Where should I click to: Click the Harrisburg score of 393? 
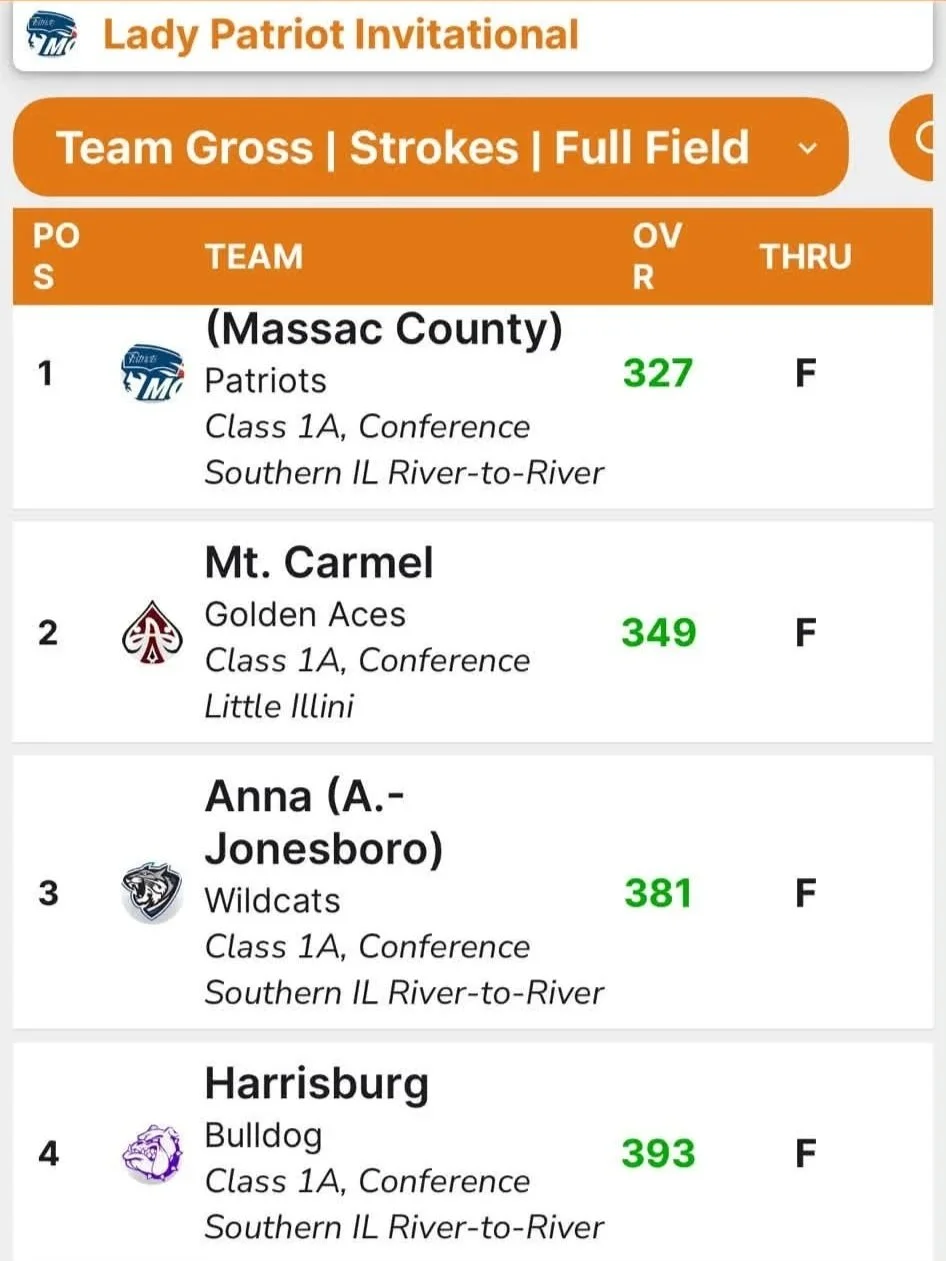(x=658, y=1153)
